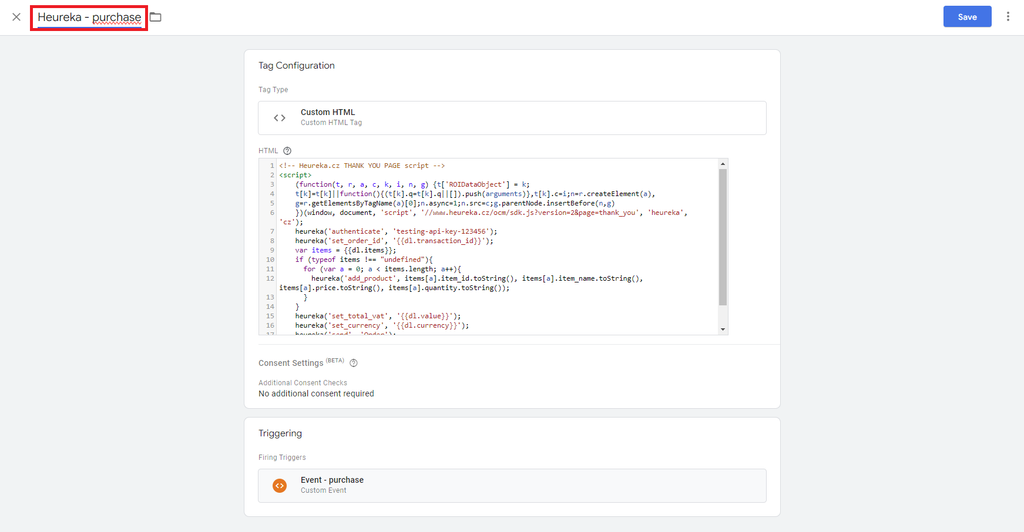1024x532 pixels.
Task: Click the Tag Type label
Action: (273, 89)
